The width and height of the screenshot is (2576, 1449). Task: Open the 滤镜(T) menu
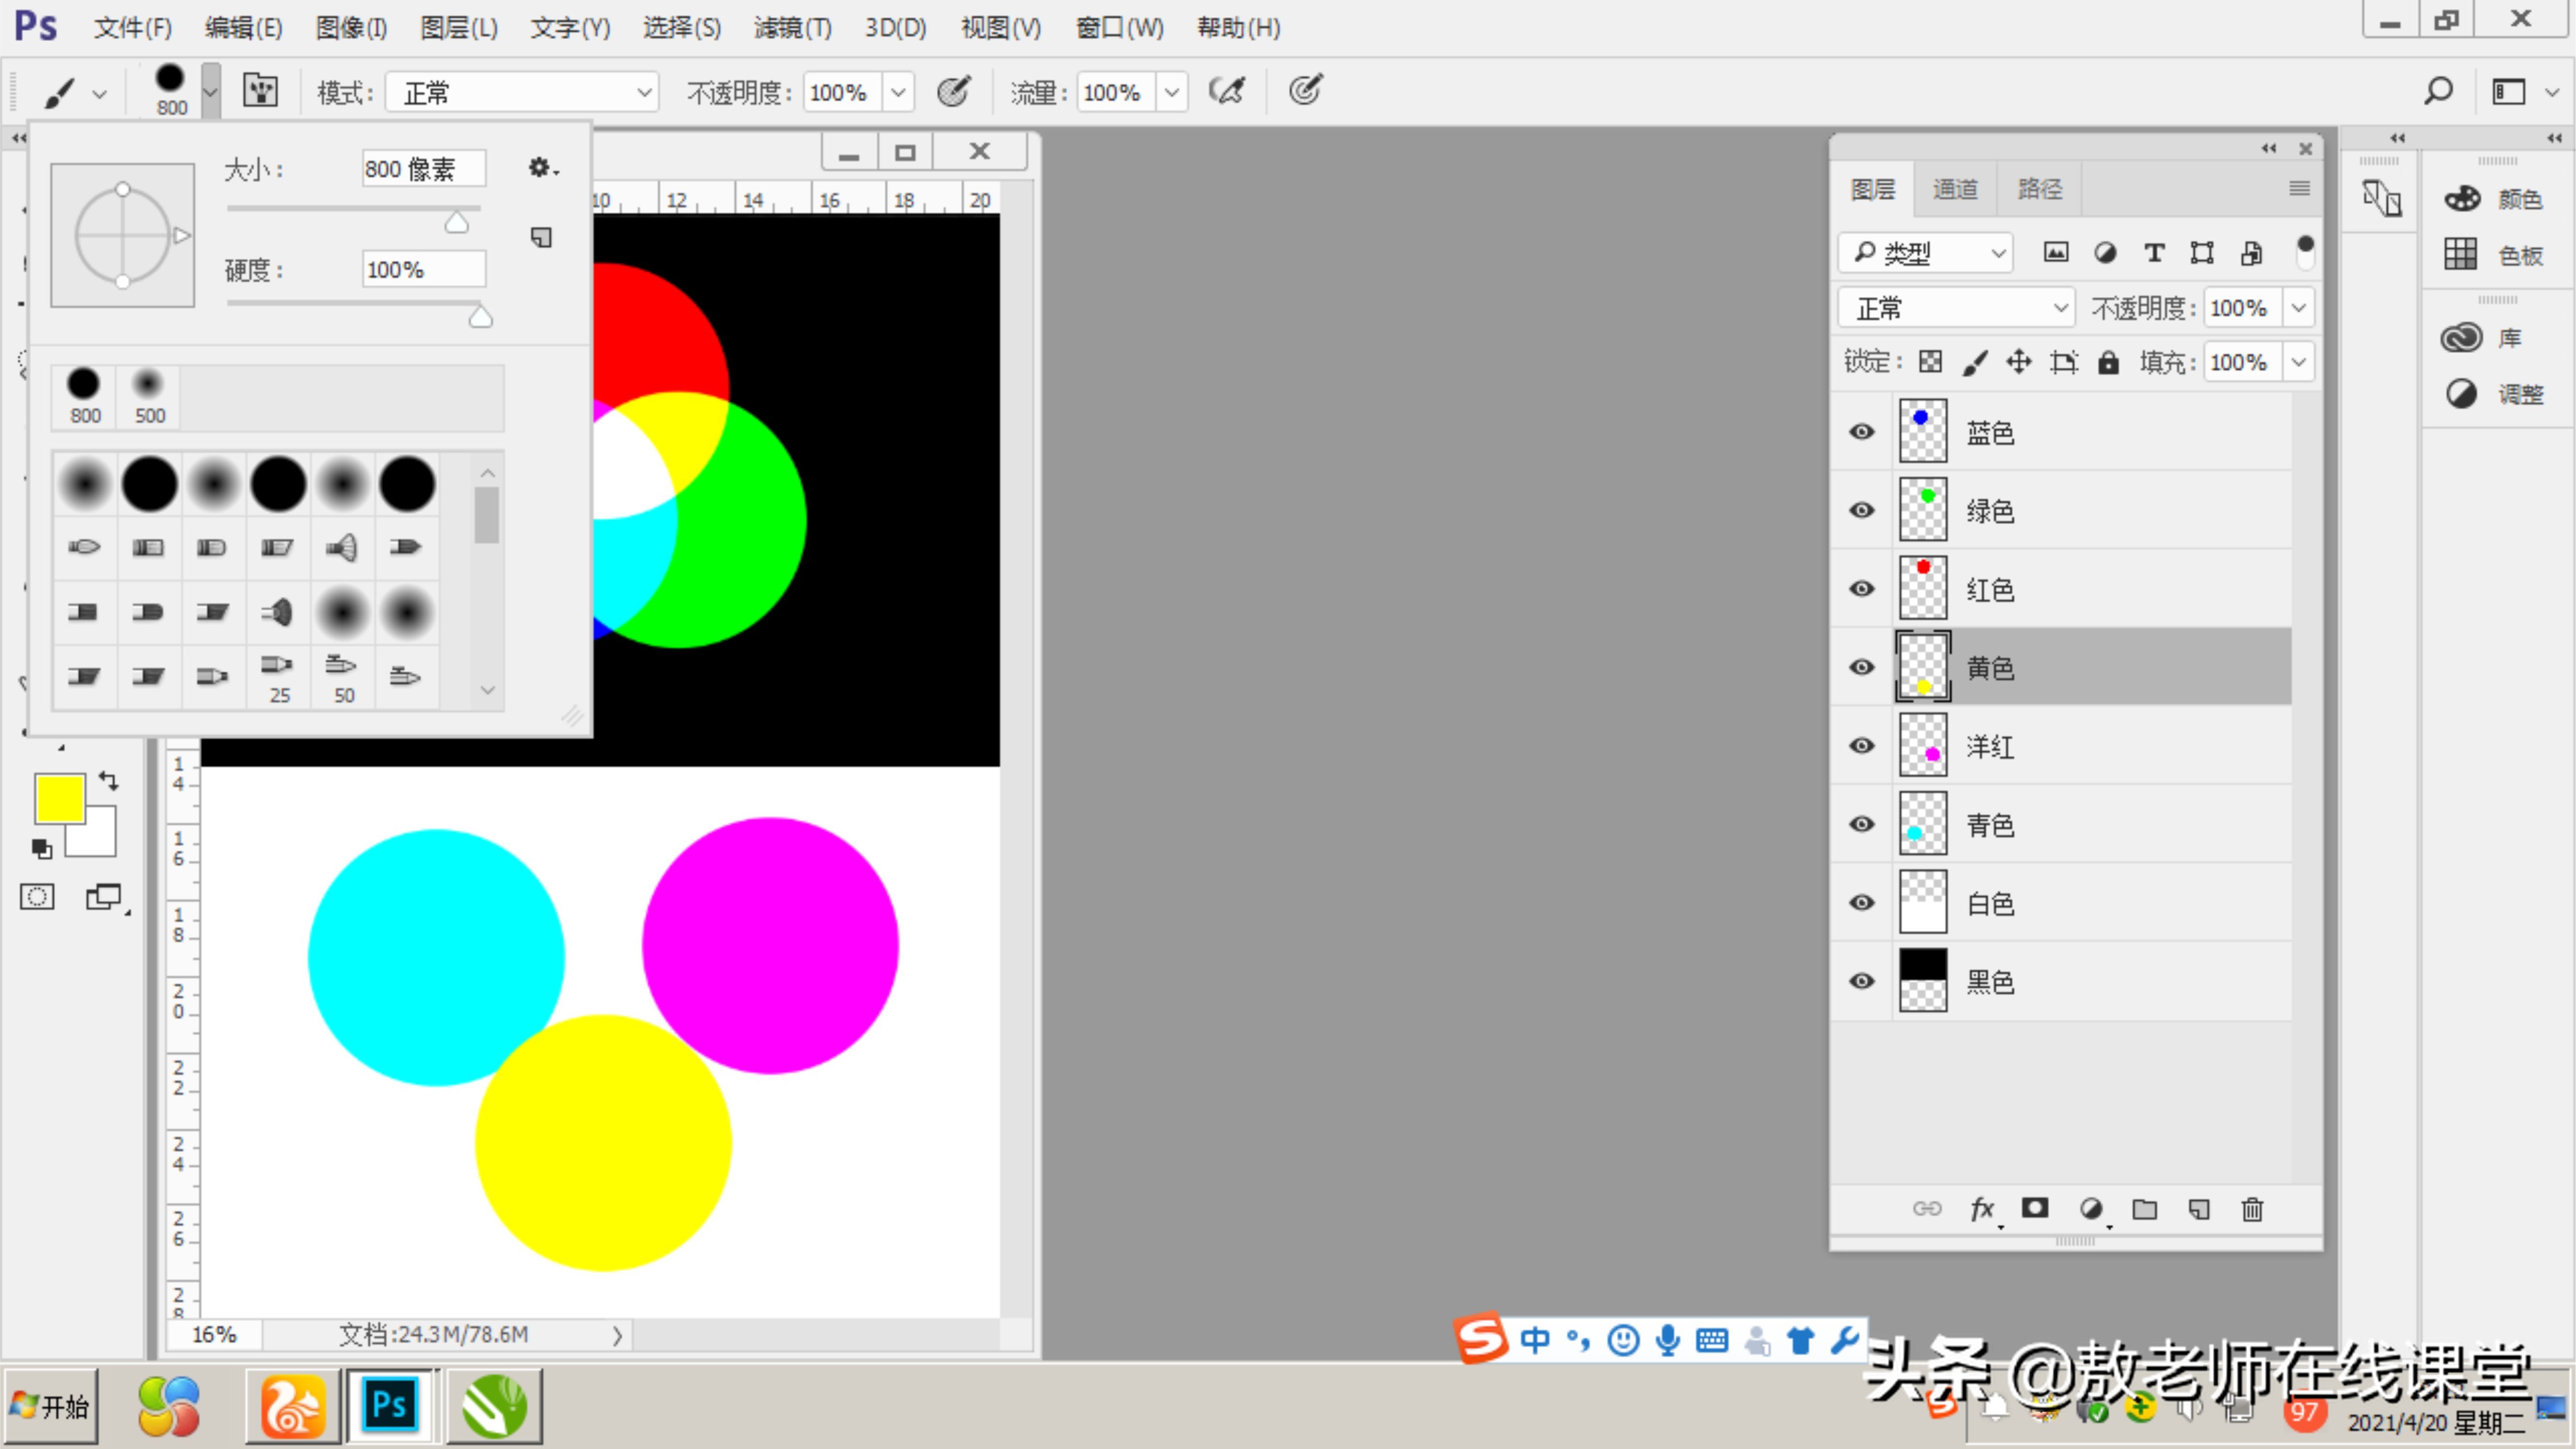coord(792,28)
